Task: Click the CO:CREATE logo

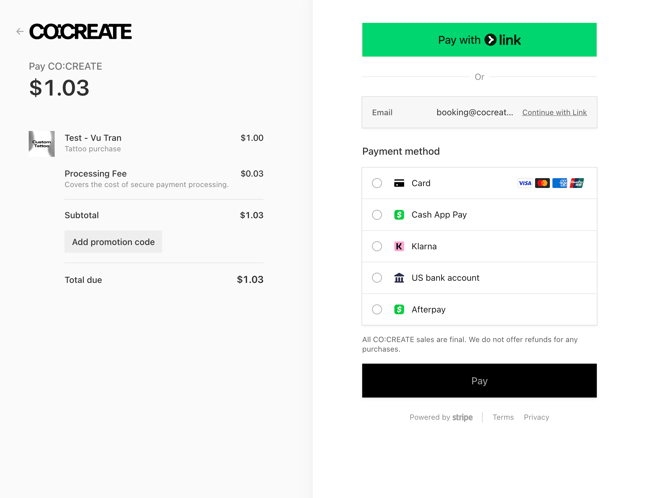Action: (x=80, y=32)
